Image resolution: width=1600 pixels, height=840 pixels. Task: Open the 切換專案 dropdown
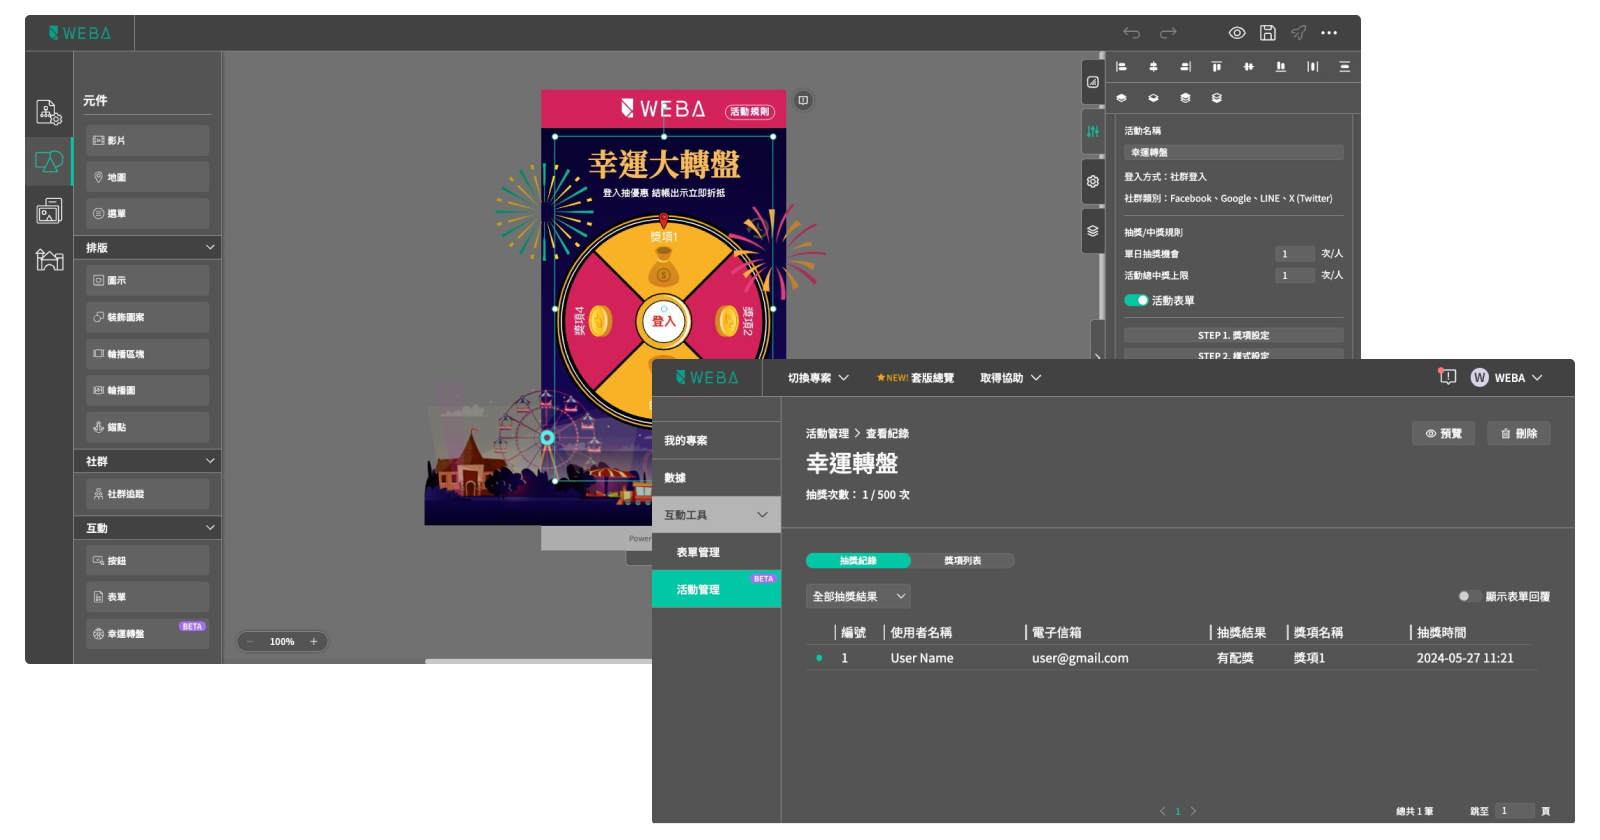click(818, 378)
